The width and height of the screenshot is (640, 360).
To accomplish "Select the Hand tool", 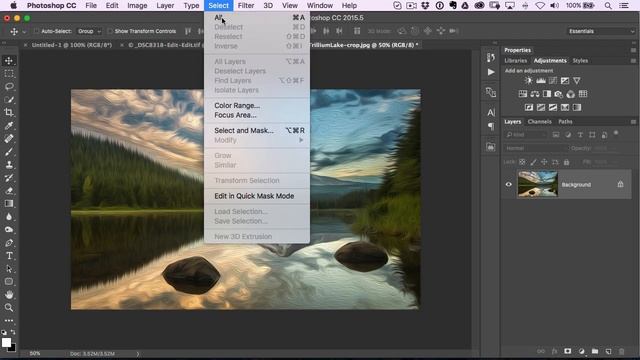I will [9, 295].
